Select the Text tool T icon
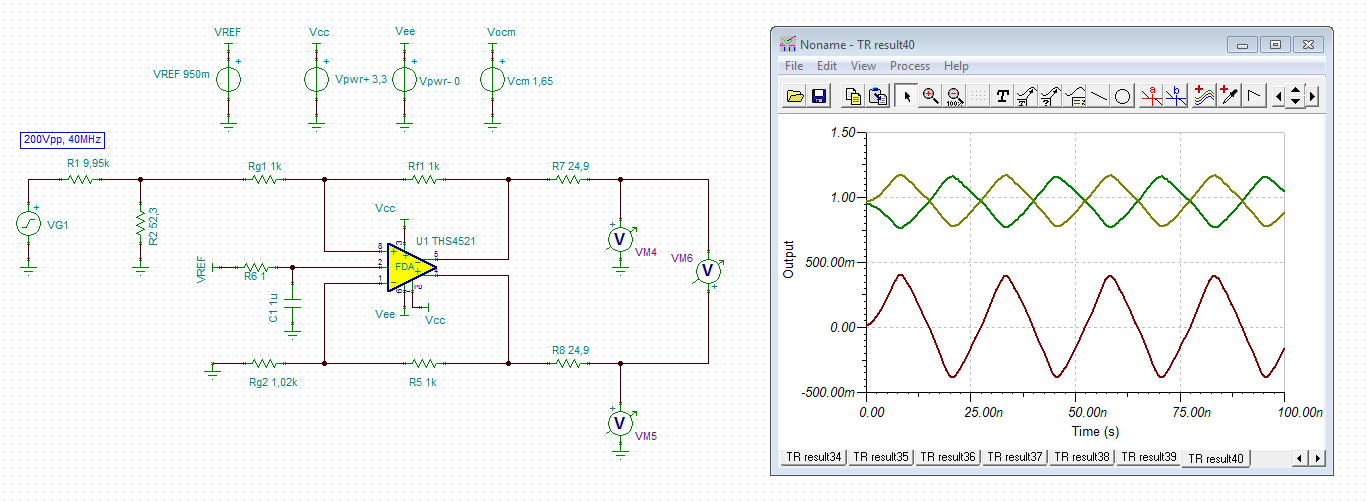The width and height of the screenshot is (1367, 502). click(x=1003, y=96)
